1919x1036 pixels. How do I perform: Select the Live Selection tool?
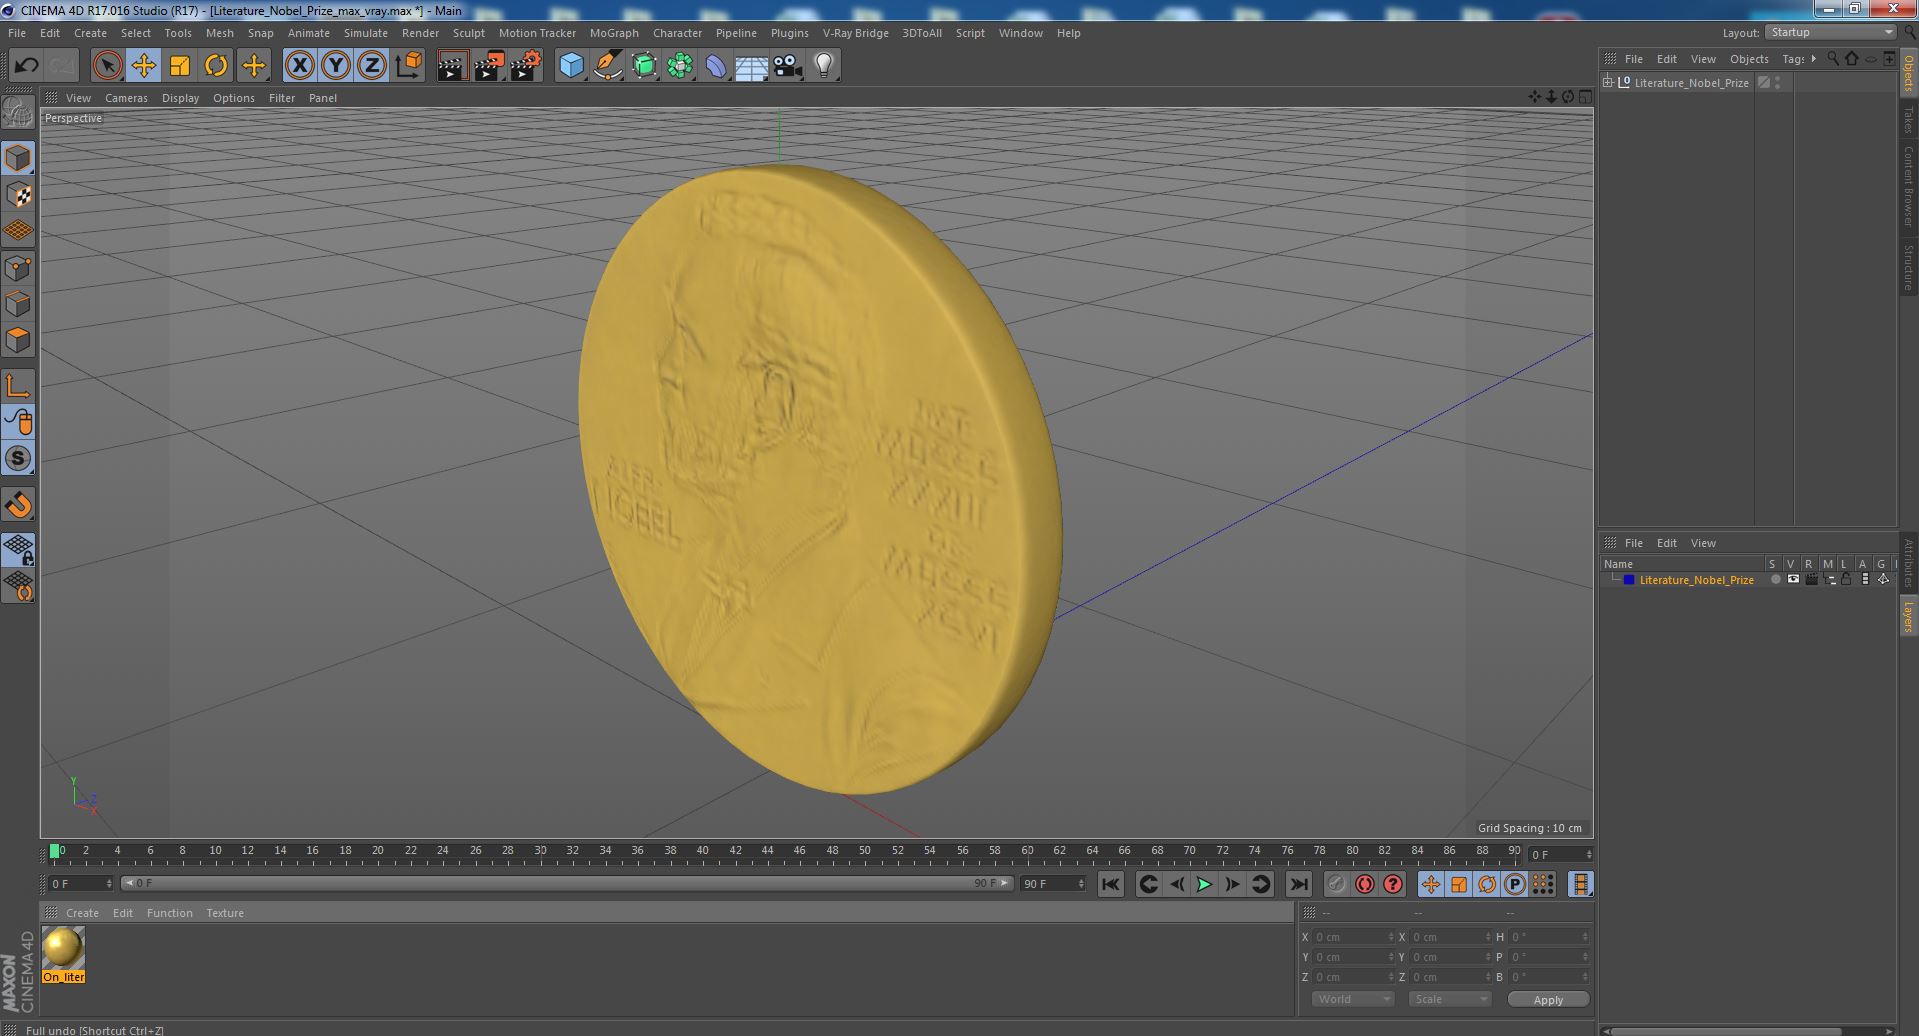[107, 66]
